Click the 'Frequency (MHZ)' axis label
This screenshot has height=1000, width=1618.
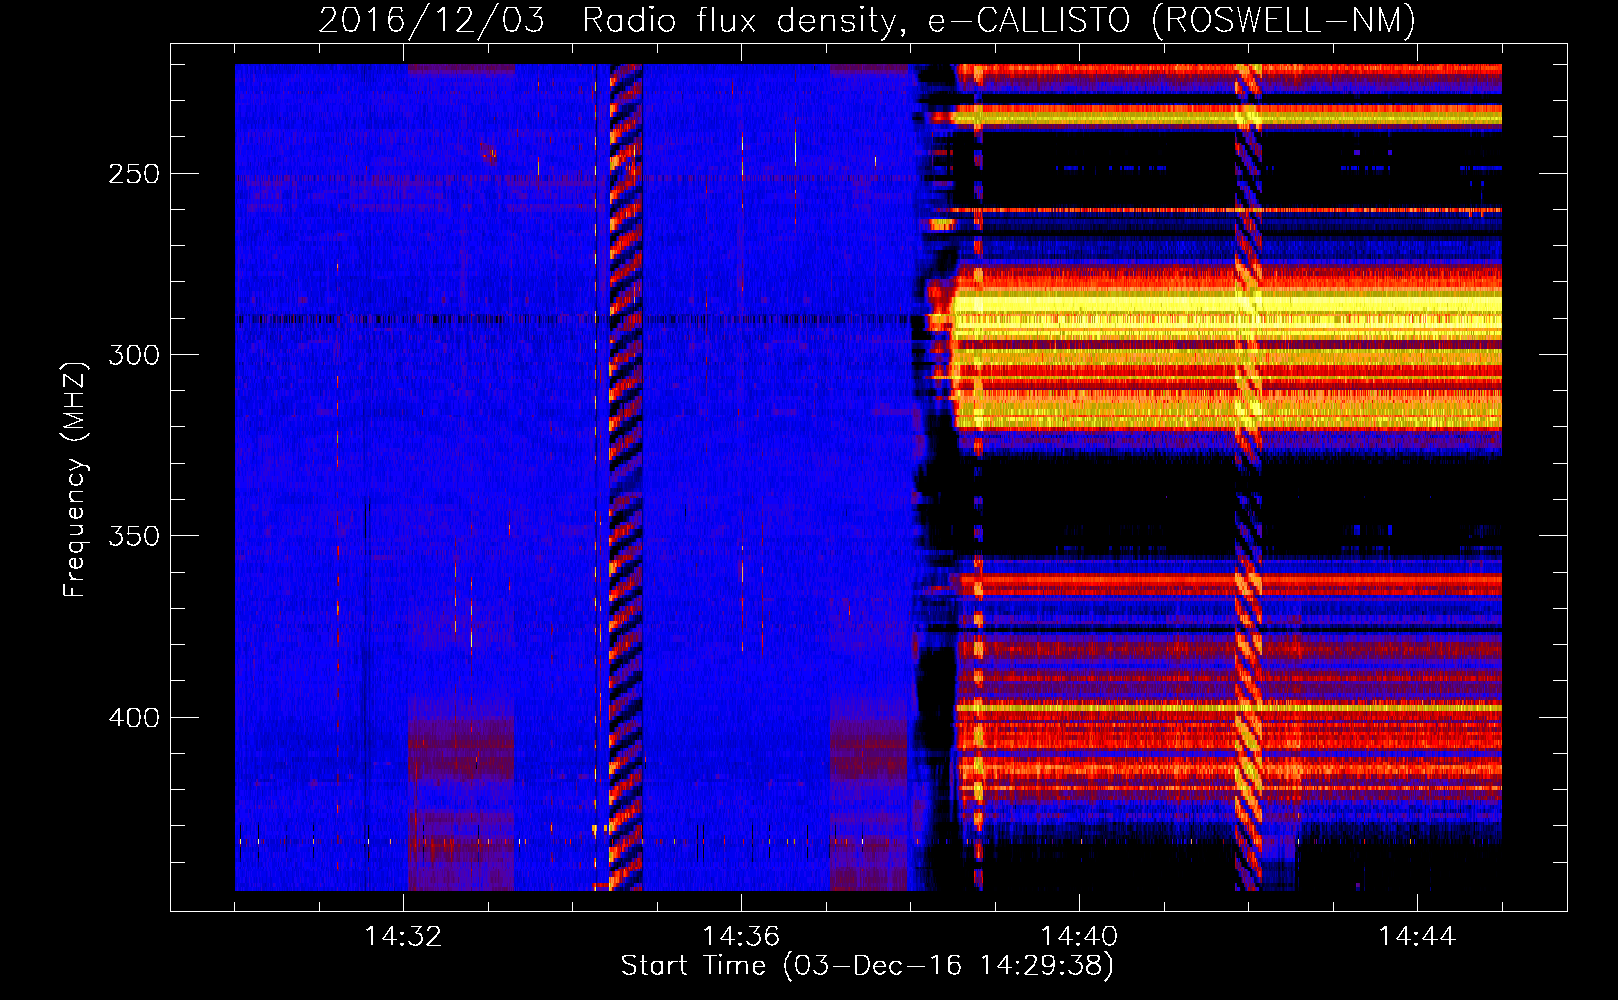(75, 479)
